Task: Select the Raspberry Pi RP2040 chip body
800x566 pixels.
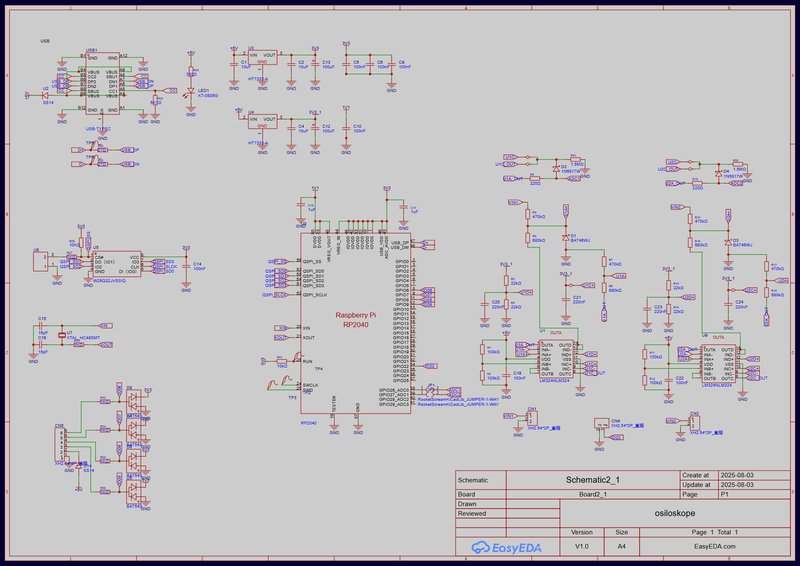Action: 356,324
